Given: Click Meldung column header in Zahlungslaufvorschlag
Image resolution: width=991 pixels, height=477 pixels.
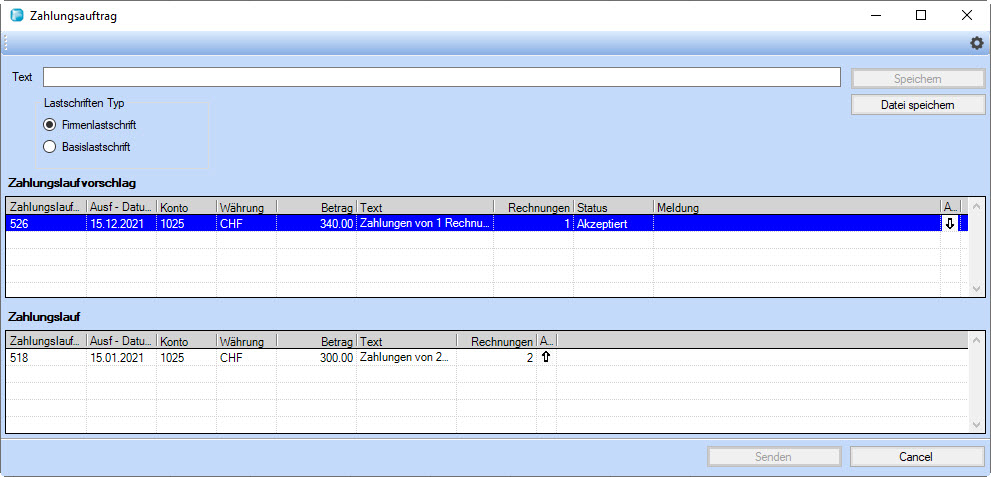Looking at the screenshot, I should [795, 207].
